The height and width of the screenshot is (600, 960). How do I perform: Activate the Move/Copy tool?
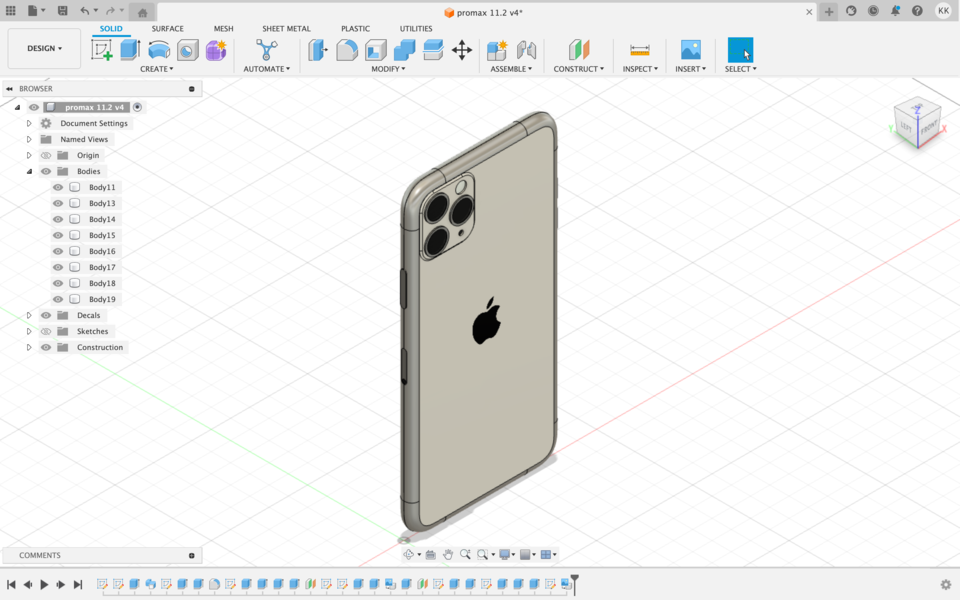[462, 48]
